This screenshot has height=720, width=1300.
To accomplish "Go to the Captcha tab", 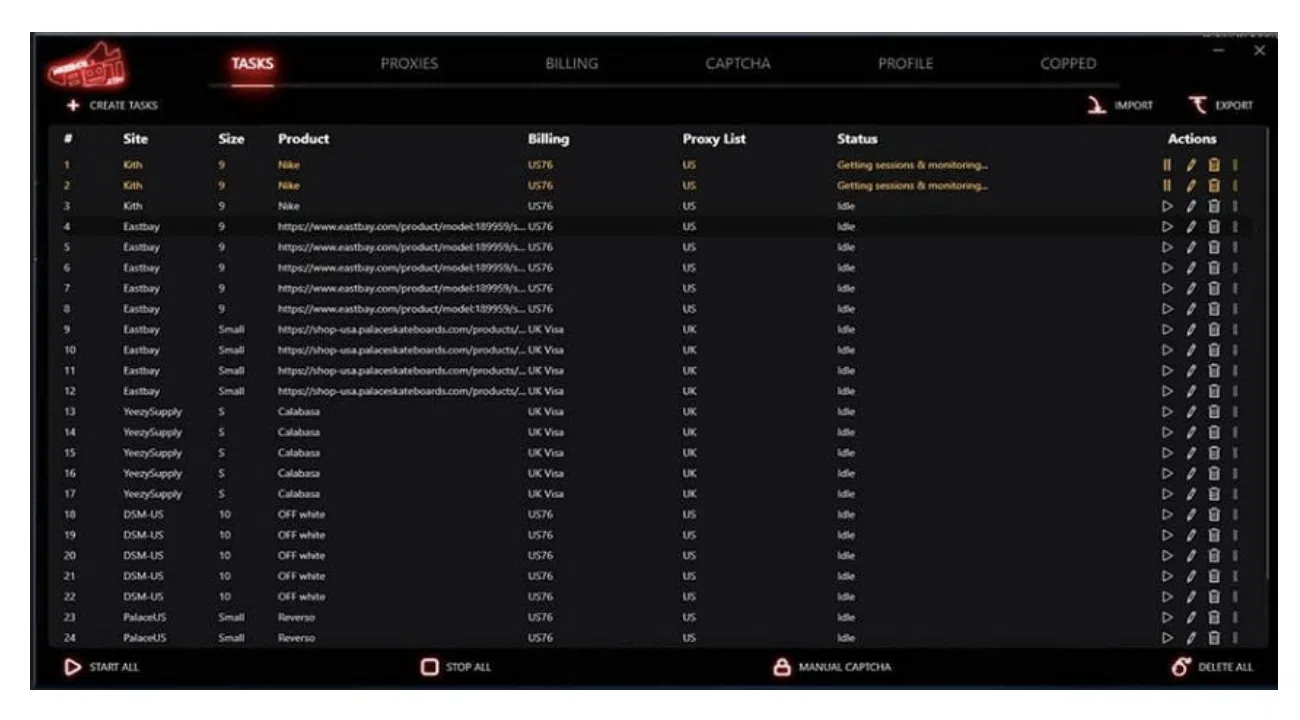I will pos(738,64).
